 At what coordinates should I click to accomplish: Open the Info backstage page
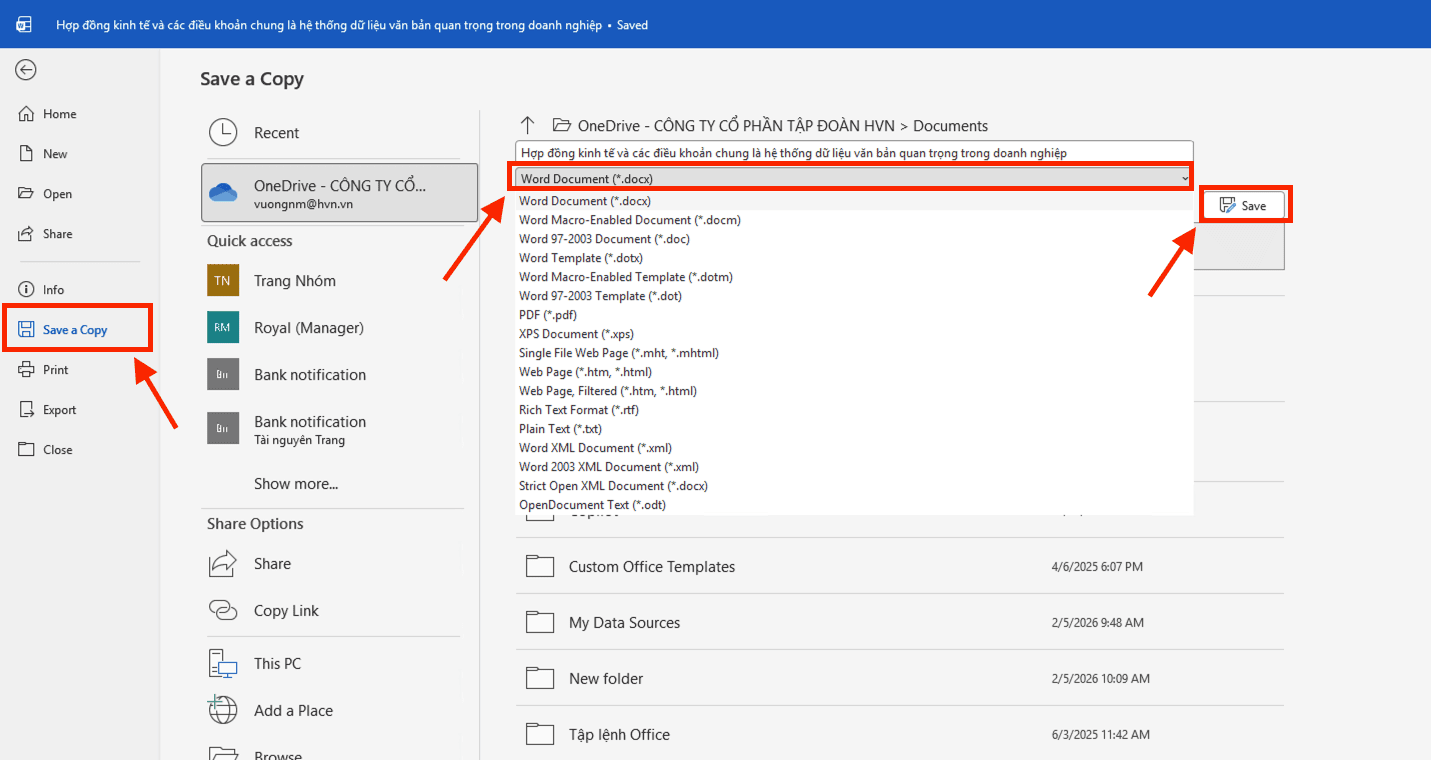[53, 290]
